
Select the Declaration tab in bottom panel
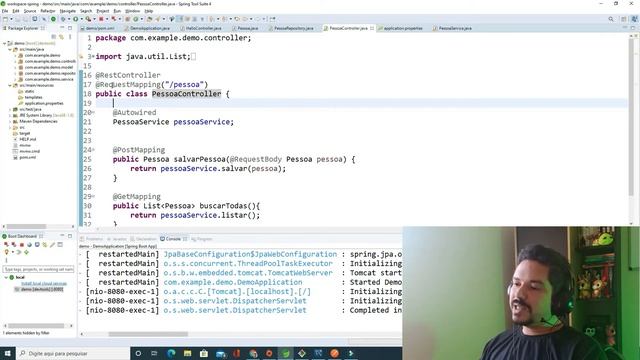coord(143,239)
